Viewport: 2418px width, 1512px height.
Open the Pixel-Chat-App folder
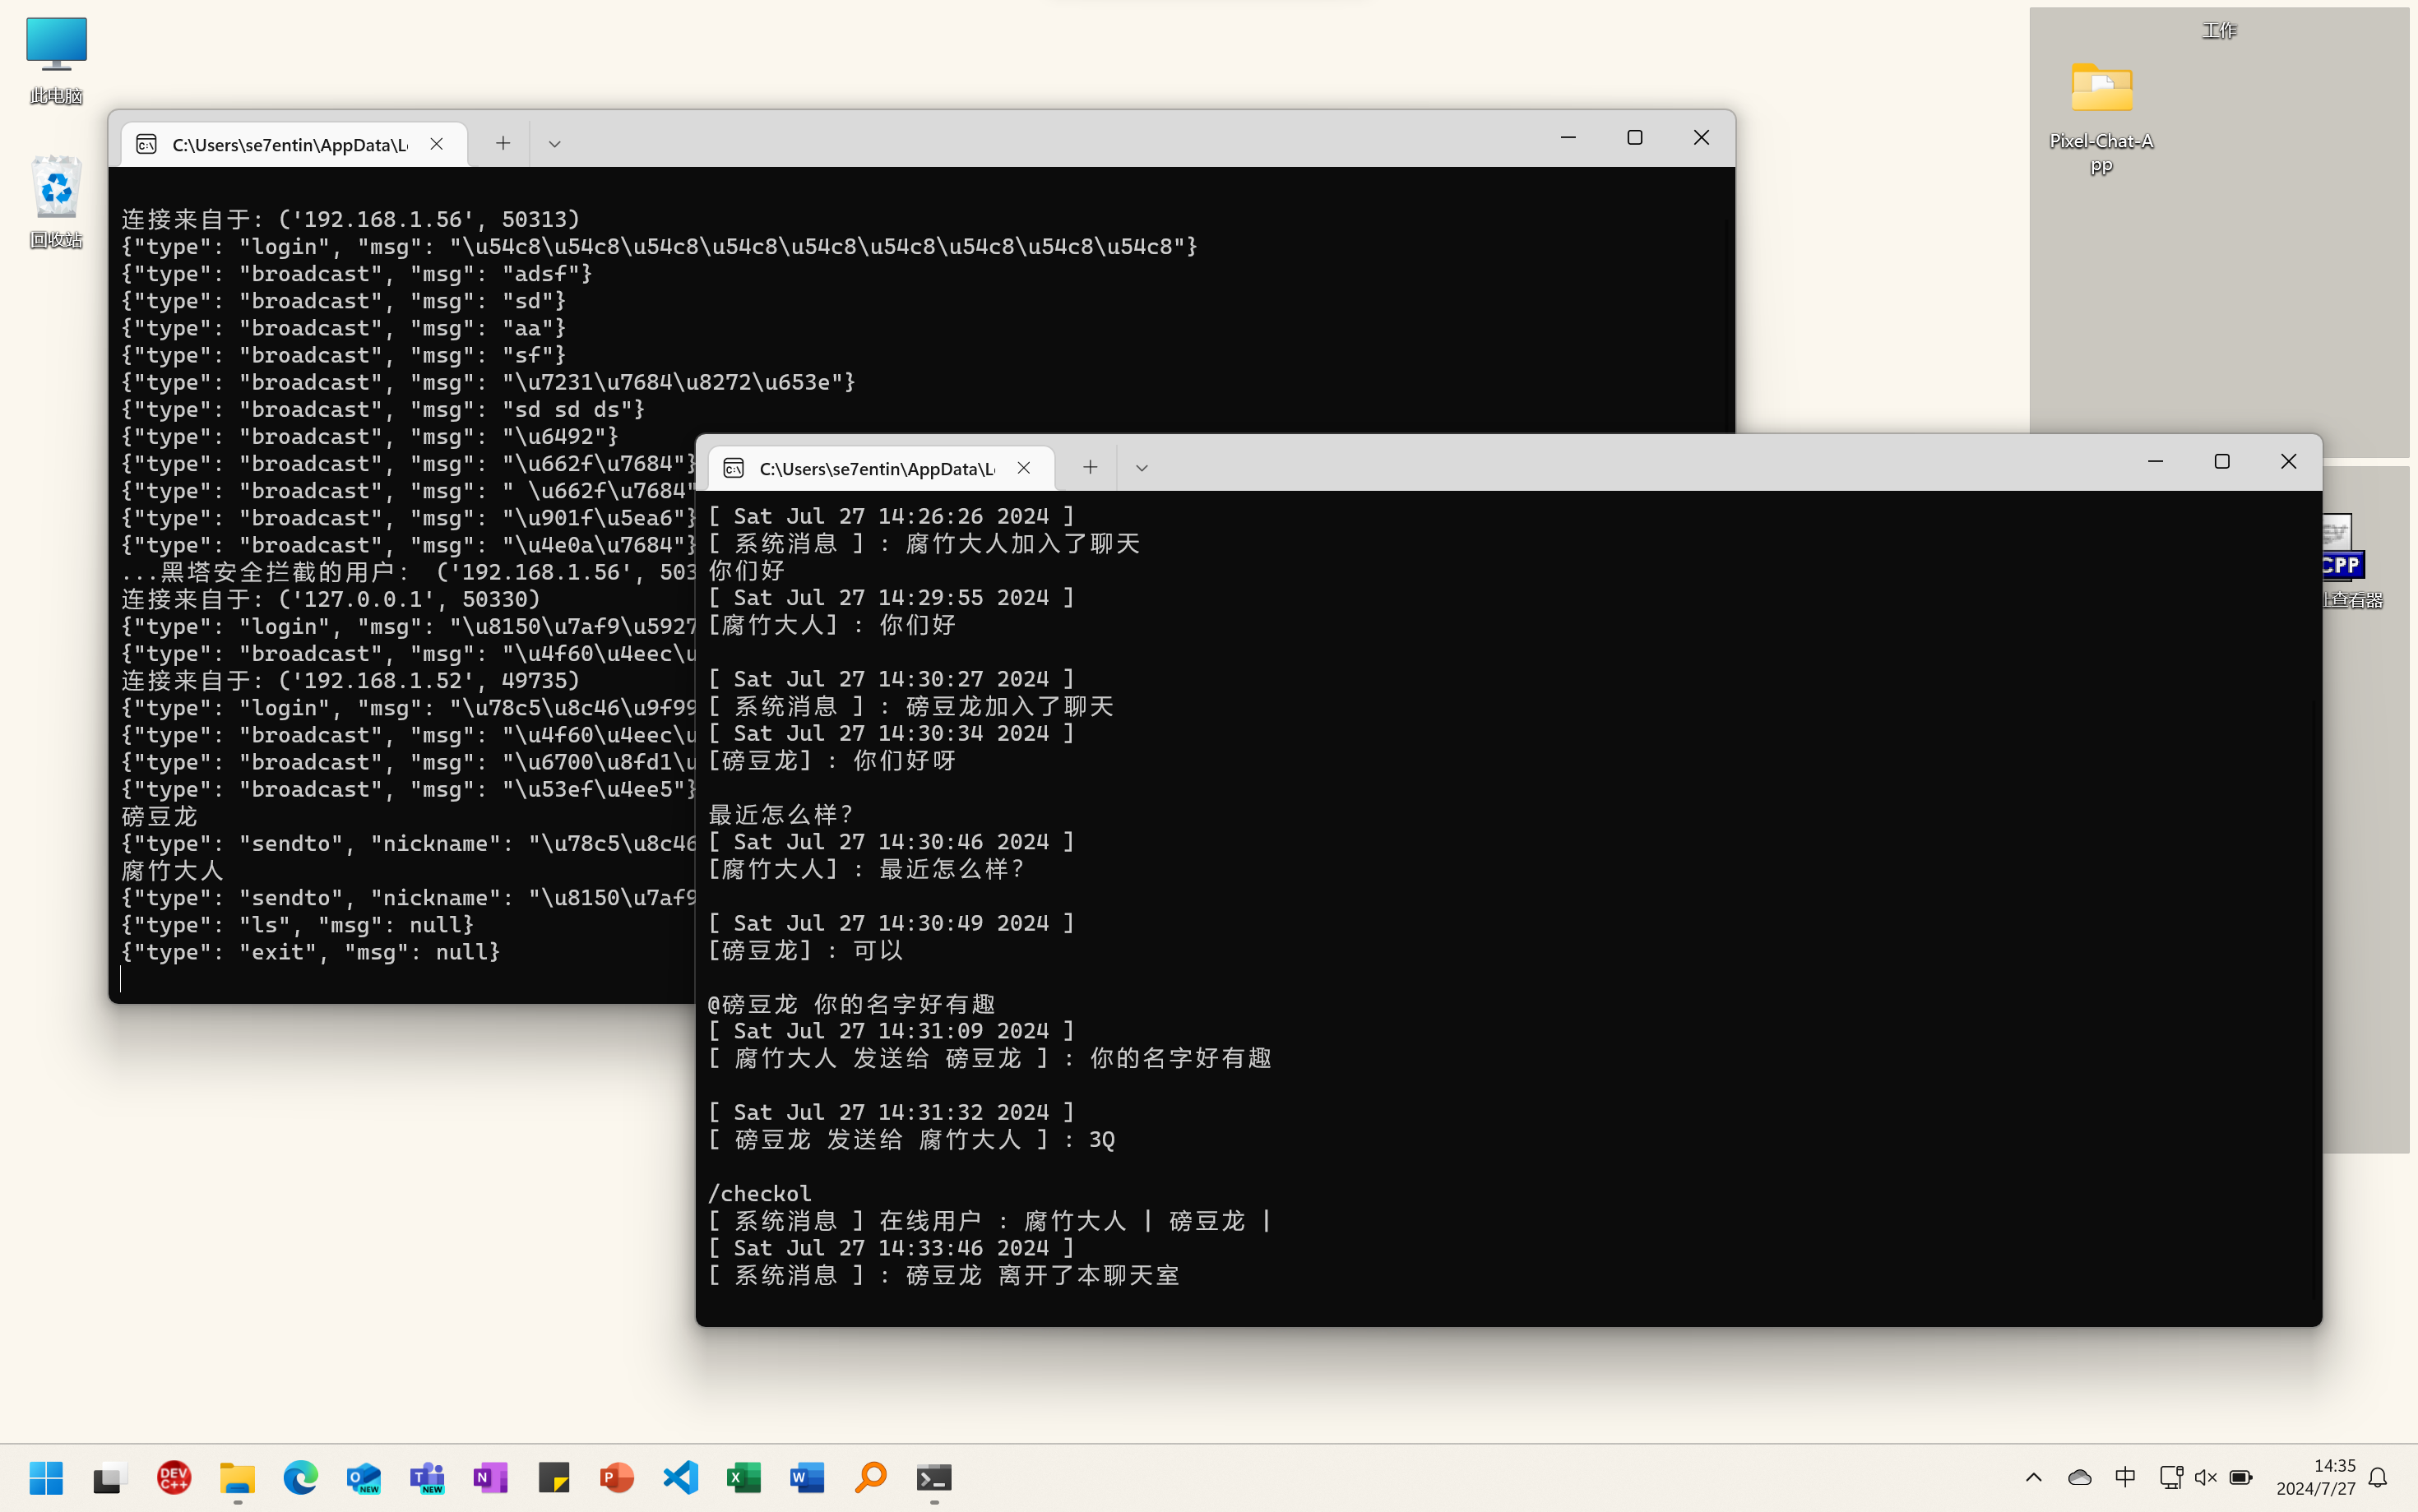(x=2101, y=118)
